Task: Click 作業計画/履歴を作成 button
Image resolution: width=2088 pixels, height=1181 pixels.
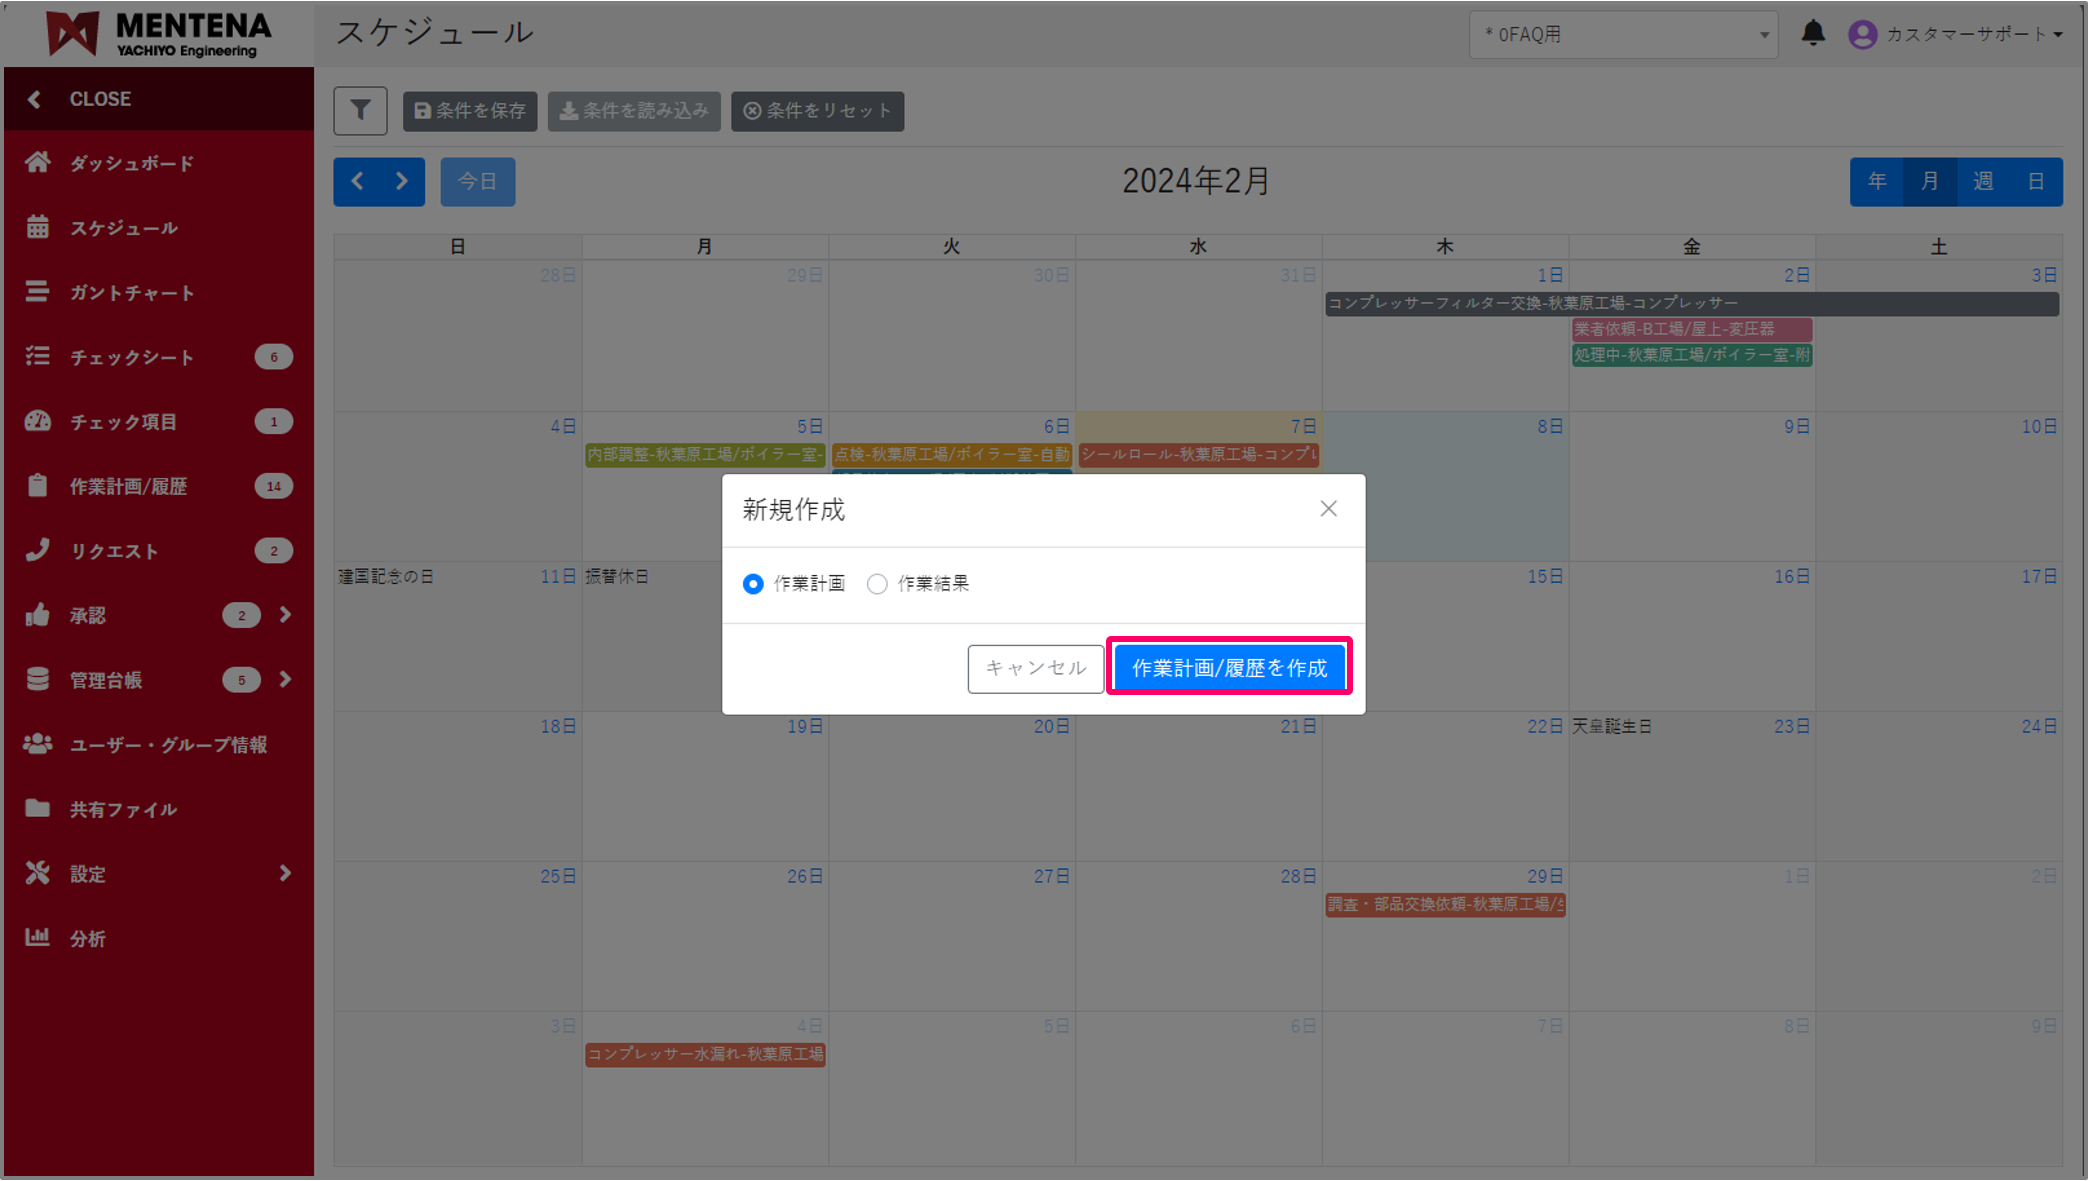Action: click(x=1229, y=668)
